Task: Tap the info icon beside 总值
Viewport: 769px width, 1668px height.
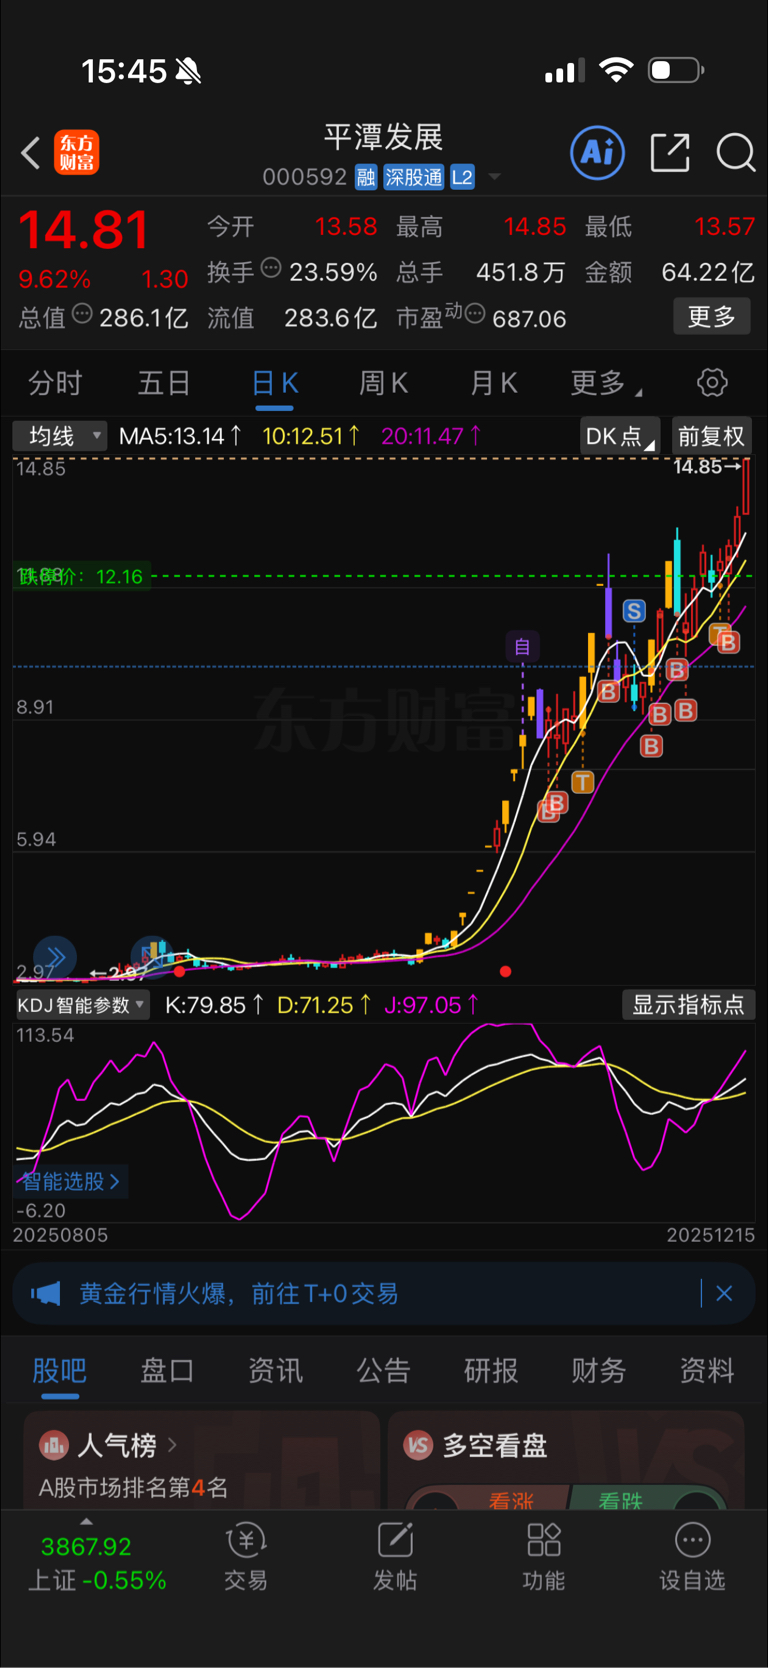Action: point(82,314)
